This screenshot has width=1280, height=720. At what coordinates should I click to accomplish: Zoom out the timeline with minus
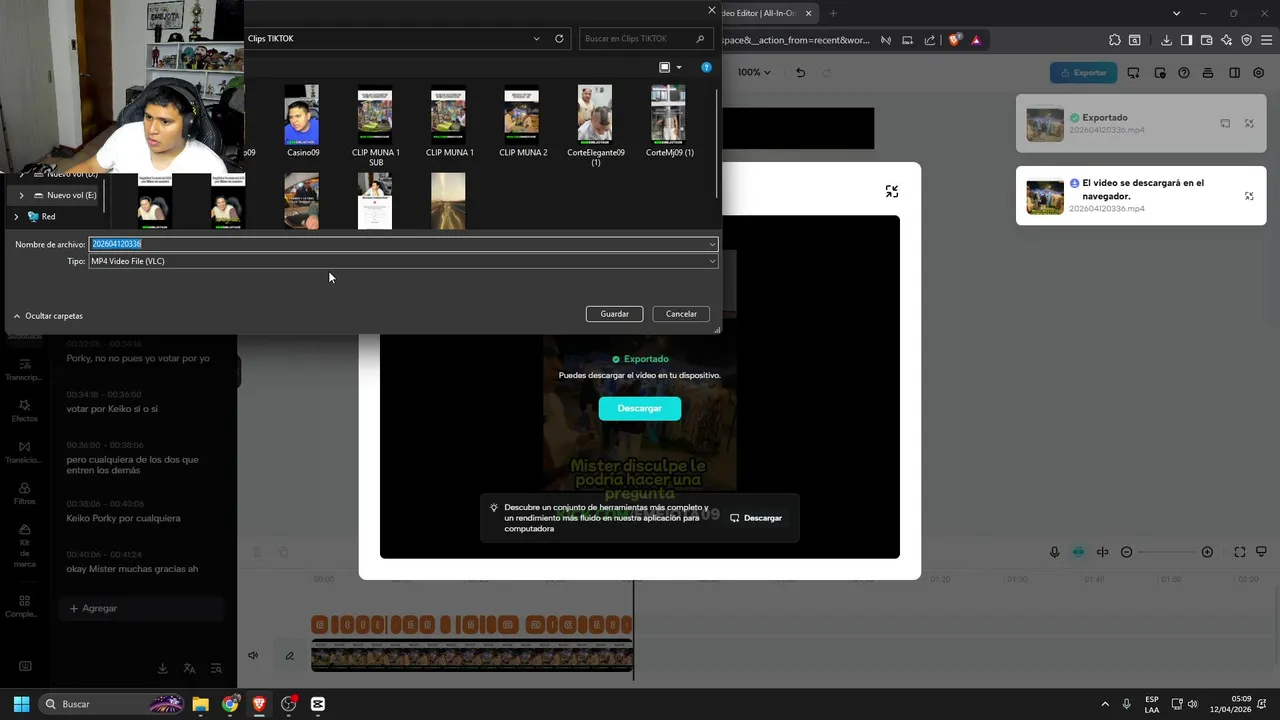1126,552
